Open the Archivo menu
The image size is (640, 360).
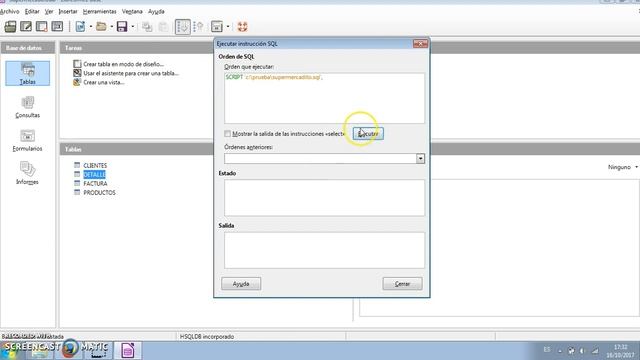(9, 11)
